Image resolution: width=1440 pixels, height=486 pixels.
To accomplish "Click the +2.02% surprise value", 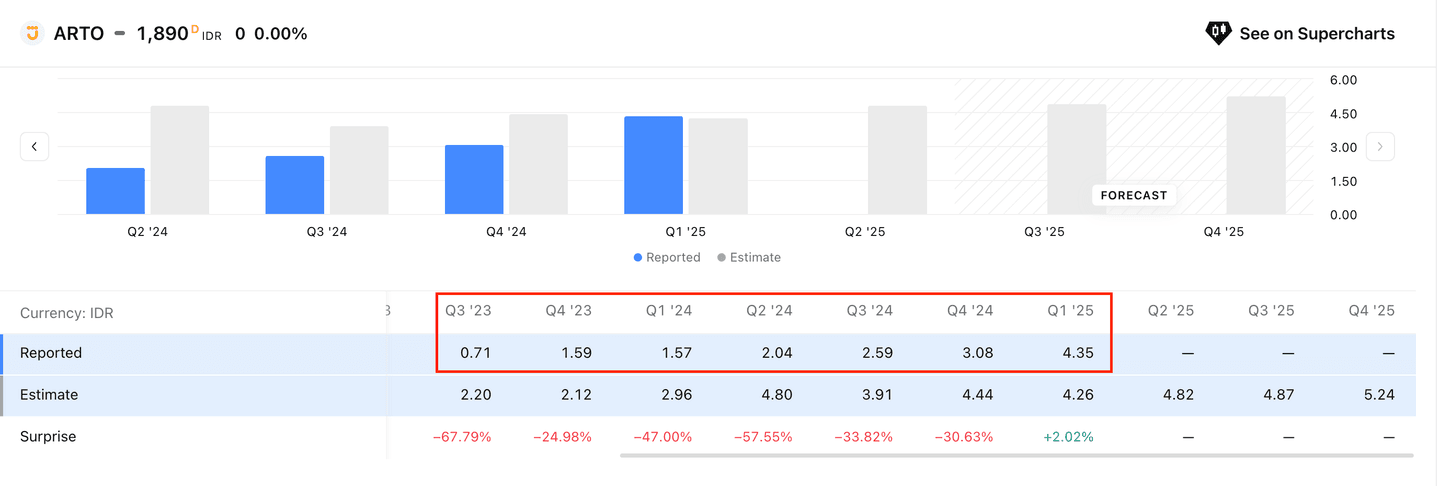I will pos(1070,437).
